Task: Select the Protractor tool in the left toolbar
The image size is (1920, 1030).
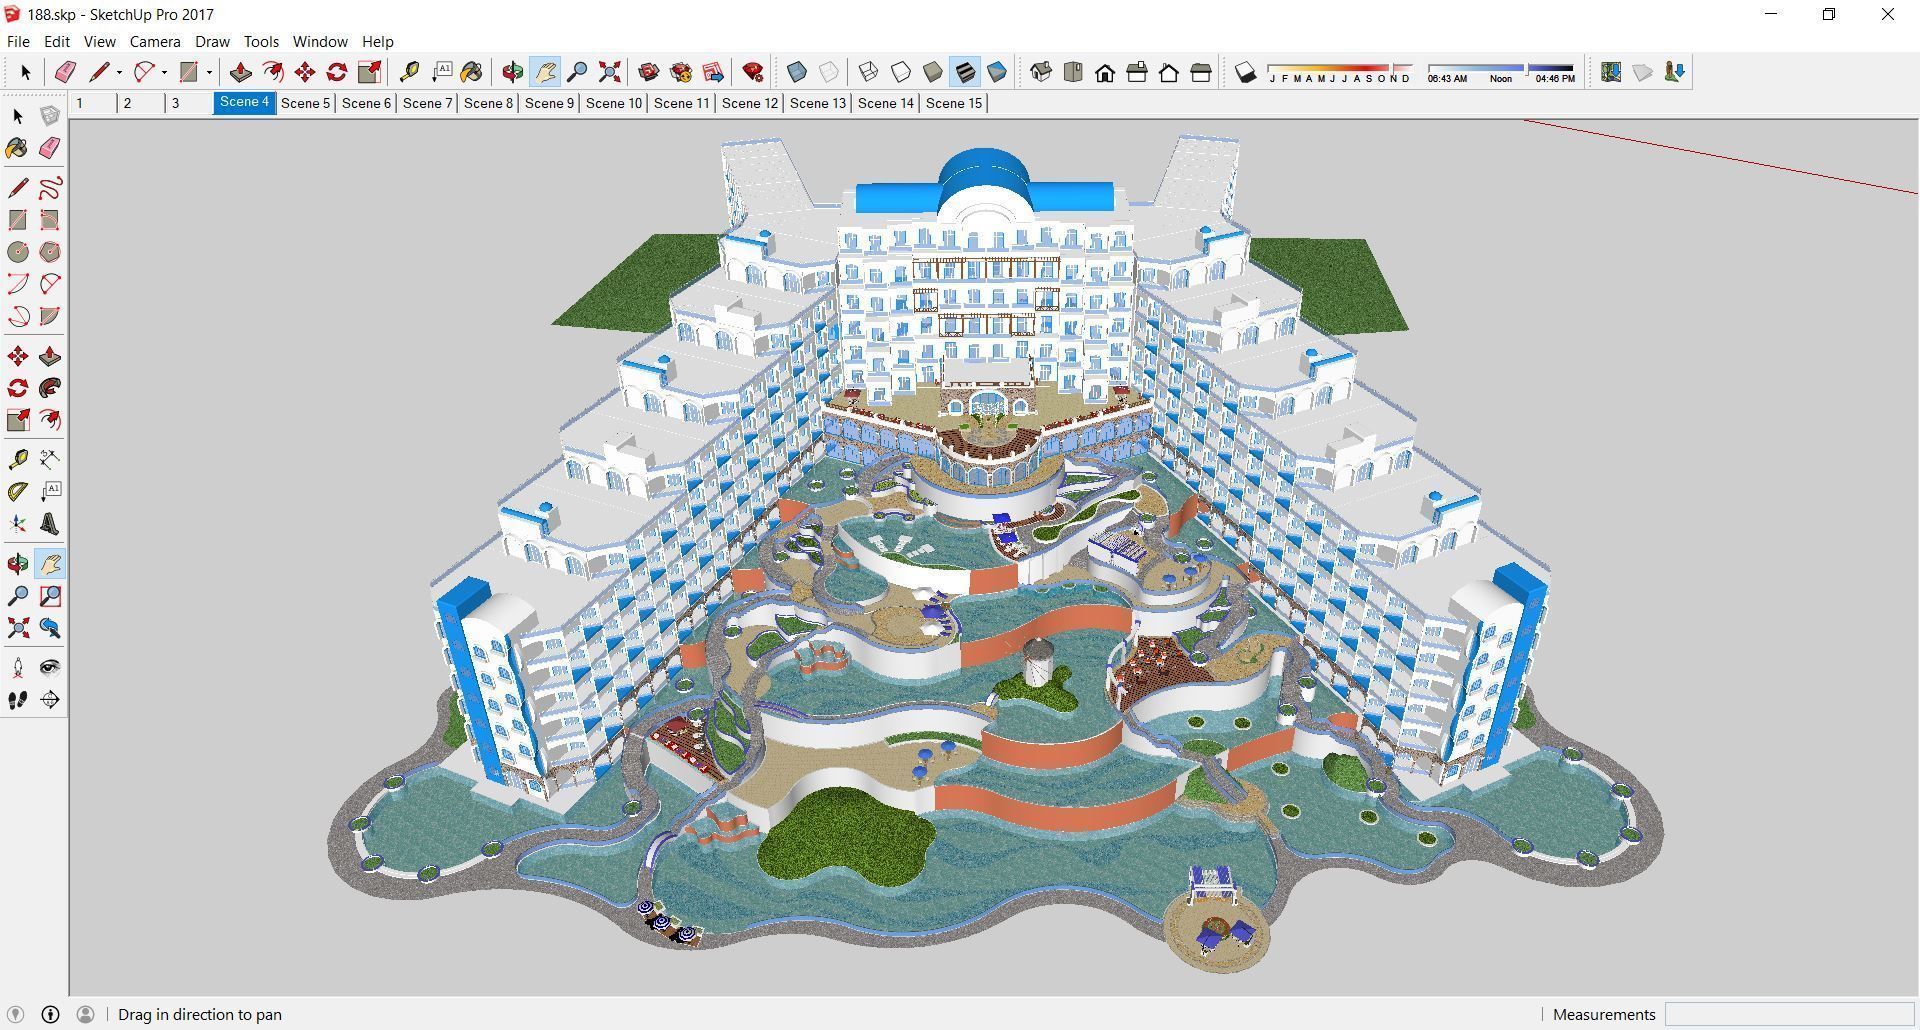Action: pos(18,492)
